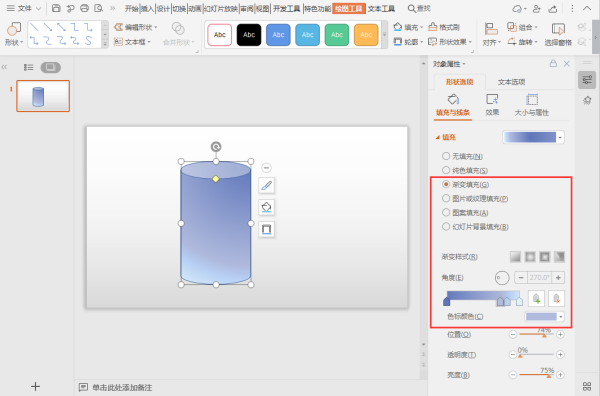Select the 纯色填充 solid fill option
Screen dimensions: 600x396
point(446,170)
